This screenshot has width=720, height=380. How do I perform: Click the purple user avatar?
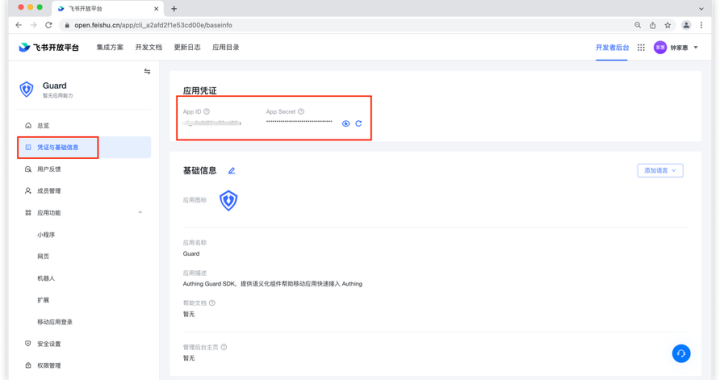(660, 47)
